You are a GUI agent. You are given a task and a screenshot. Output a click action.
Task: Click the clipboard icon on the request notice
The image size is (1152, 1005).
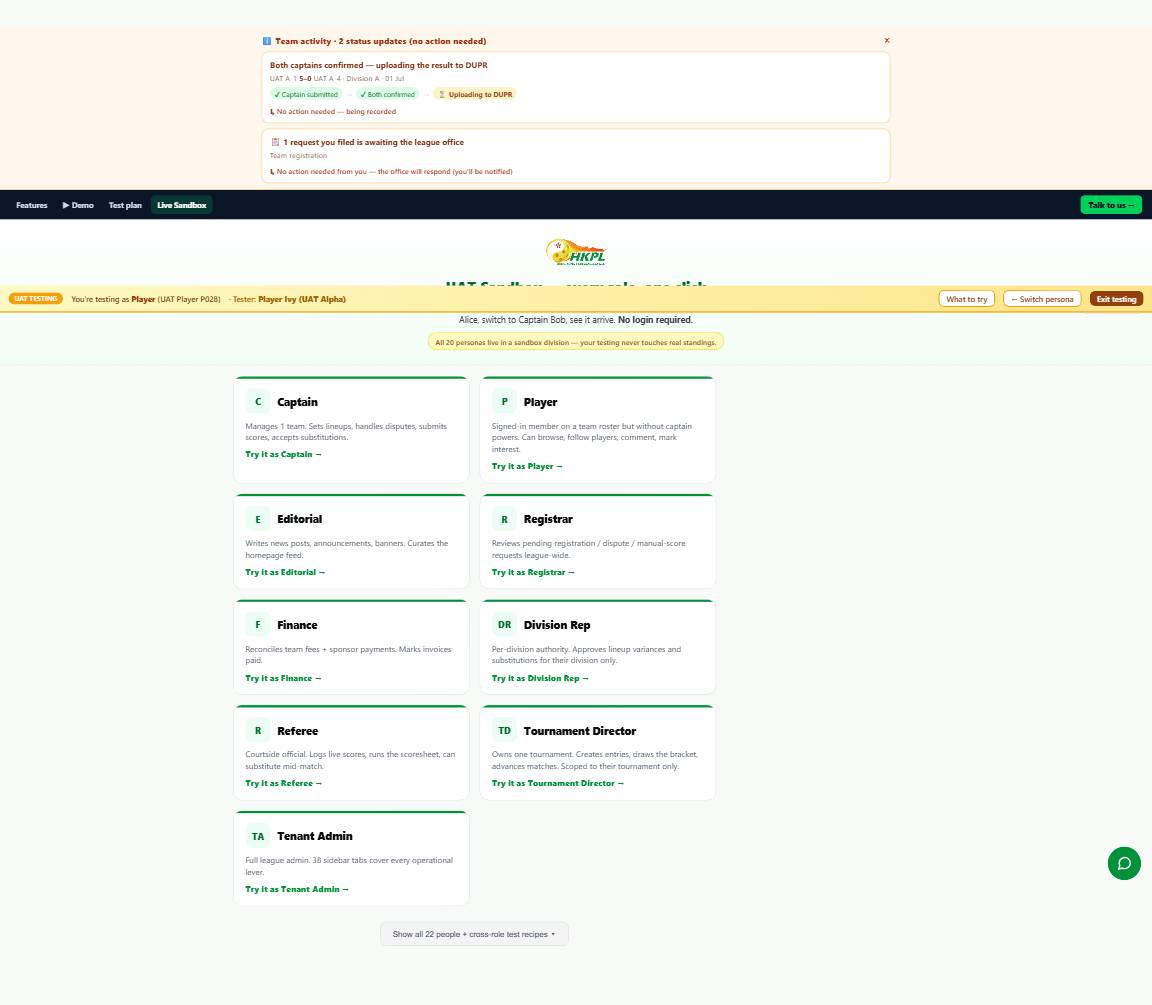pos(275,143)
